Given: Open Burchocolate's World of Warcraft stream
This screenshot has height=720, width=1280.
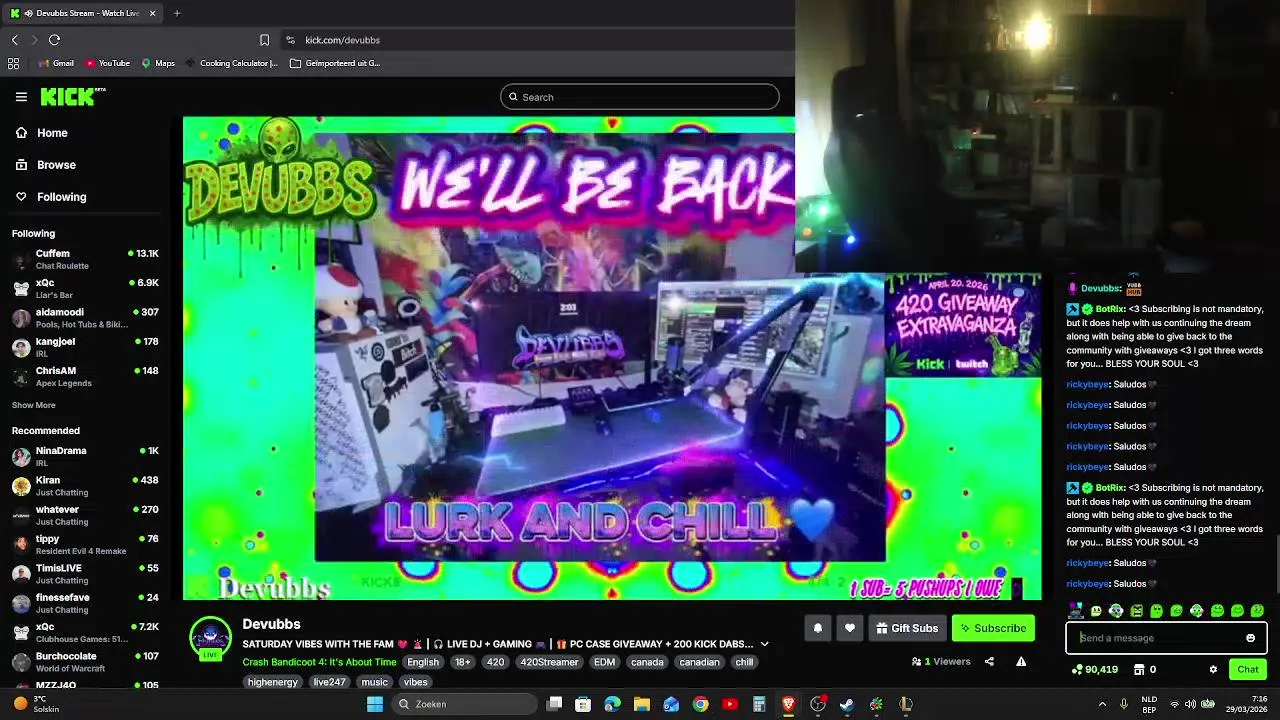Looking at the screenshot, I should point(85,661).
